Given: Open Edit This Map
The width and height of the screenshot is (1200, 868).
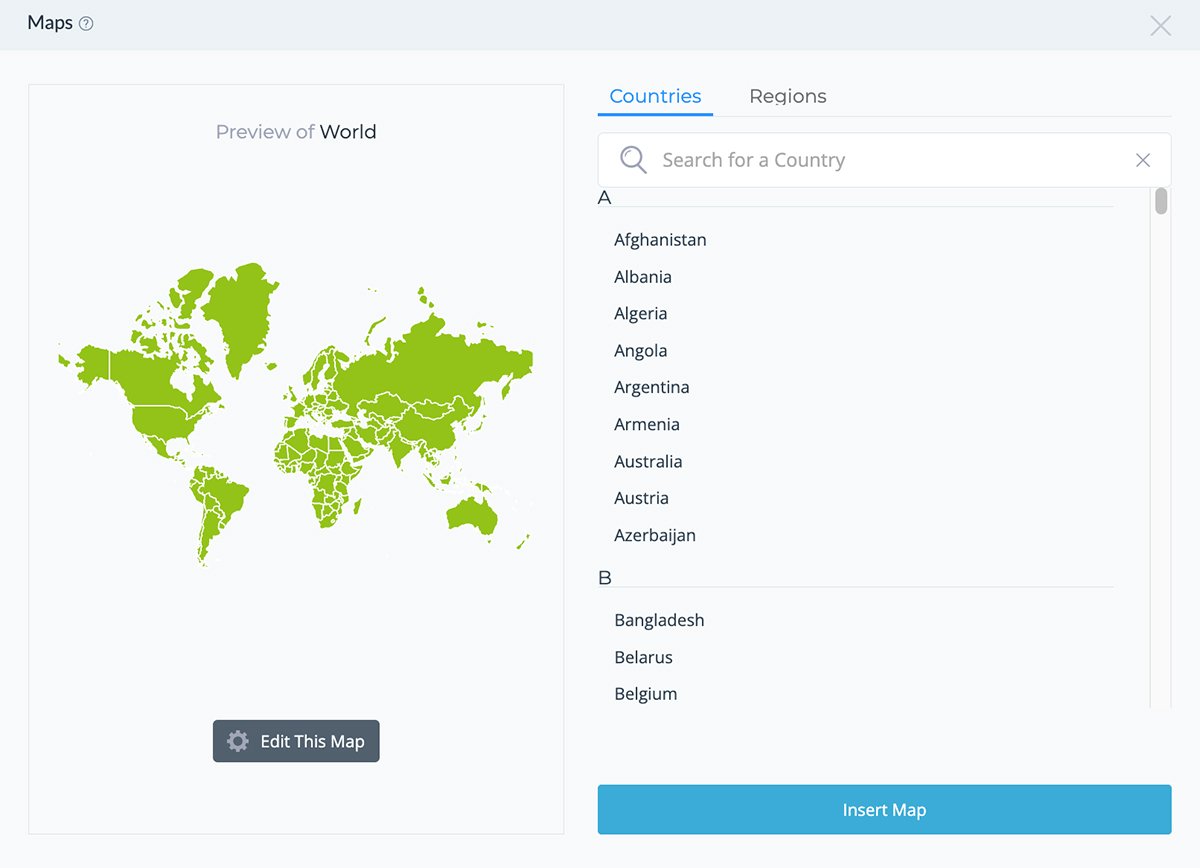Looking at the screenshot, I should coord(296,741).
